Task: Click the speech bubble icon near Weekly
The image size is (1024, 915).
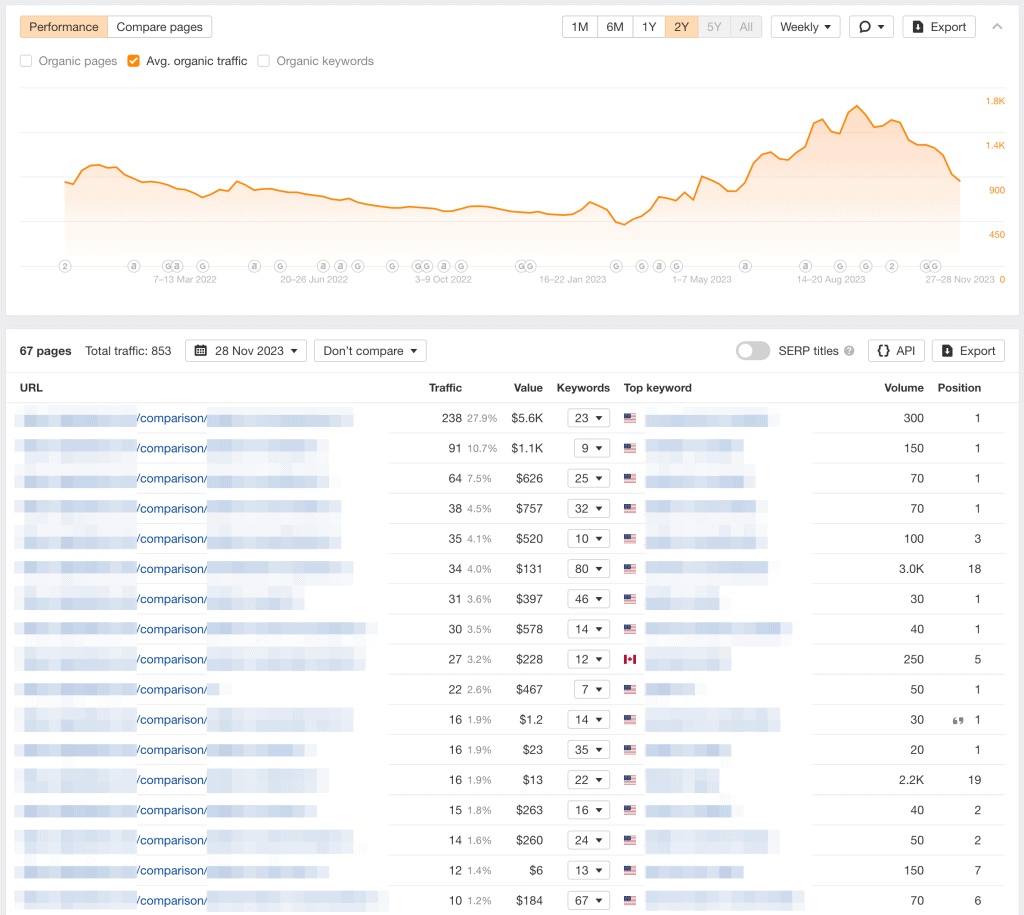Action: point(864,27)
